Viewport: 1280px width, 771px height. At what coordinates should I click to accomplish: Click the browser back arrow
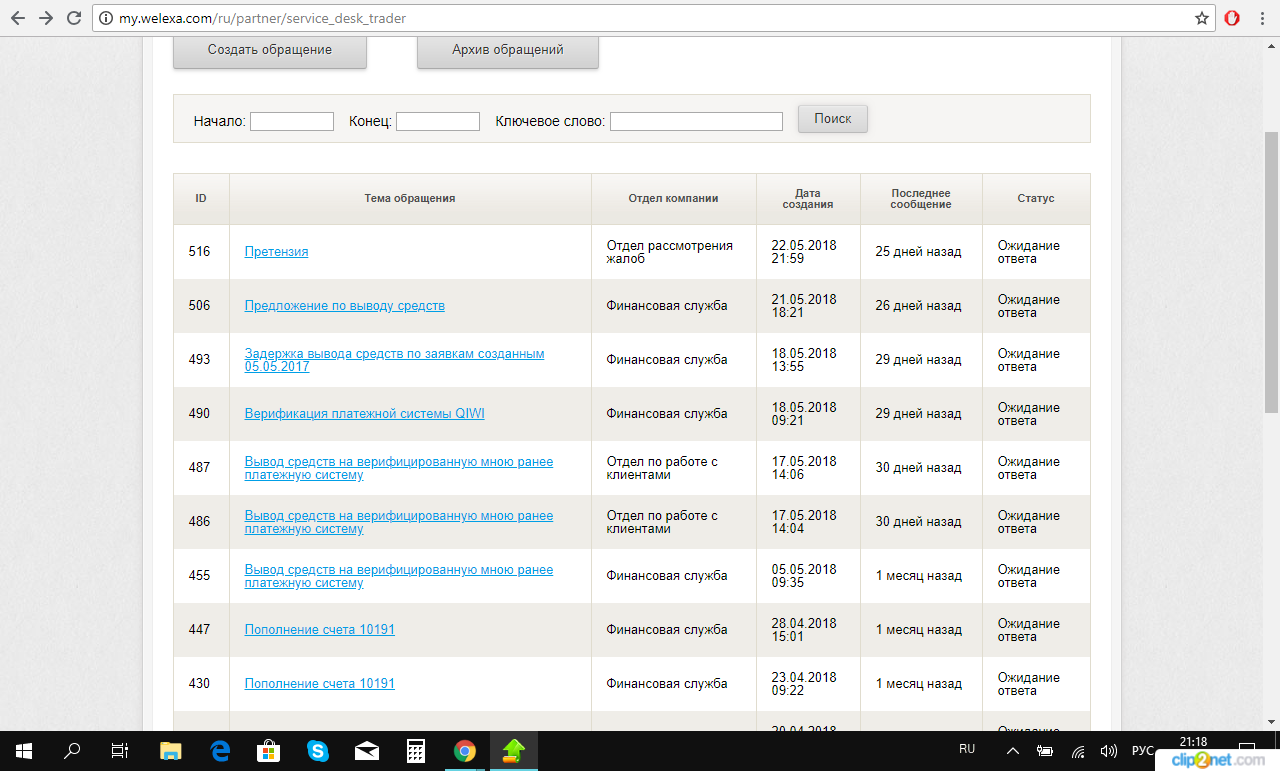tap(18, 18)
